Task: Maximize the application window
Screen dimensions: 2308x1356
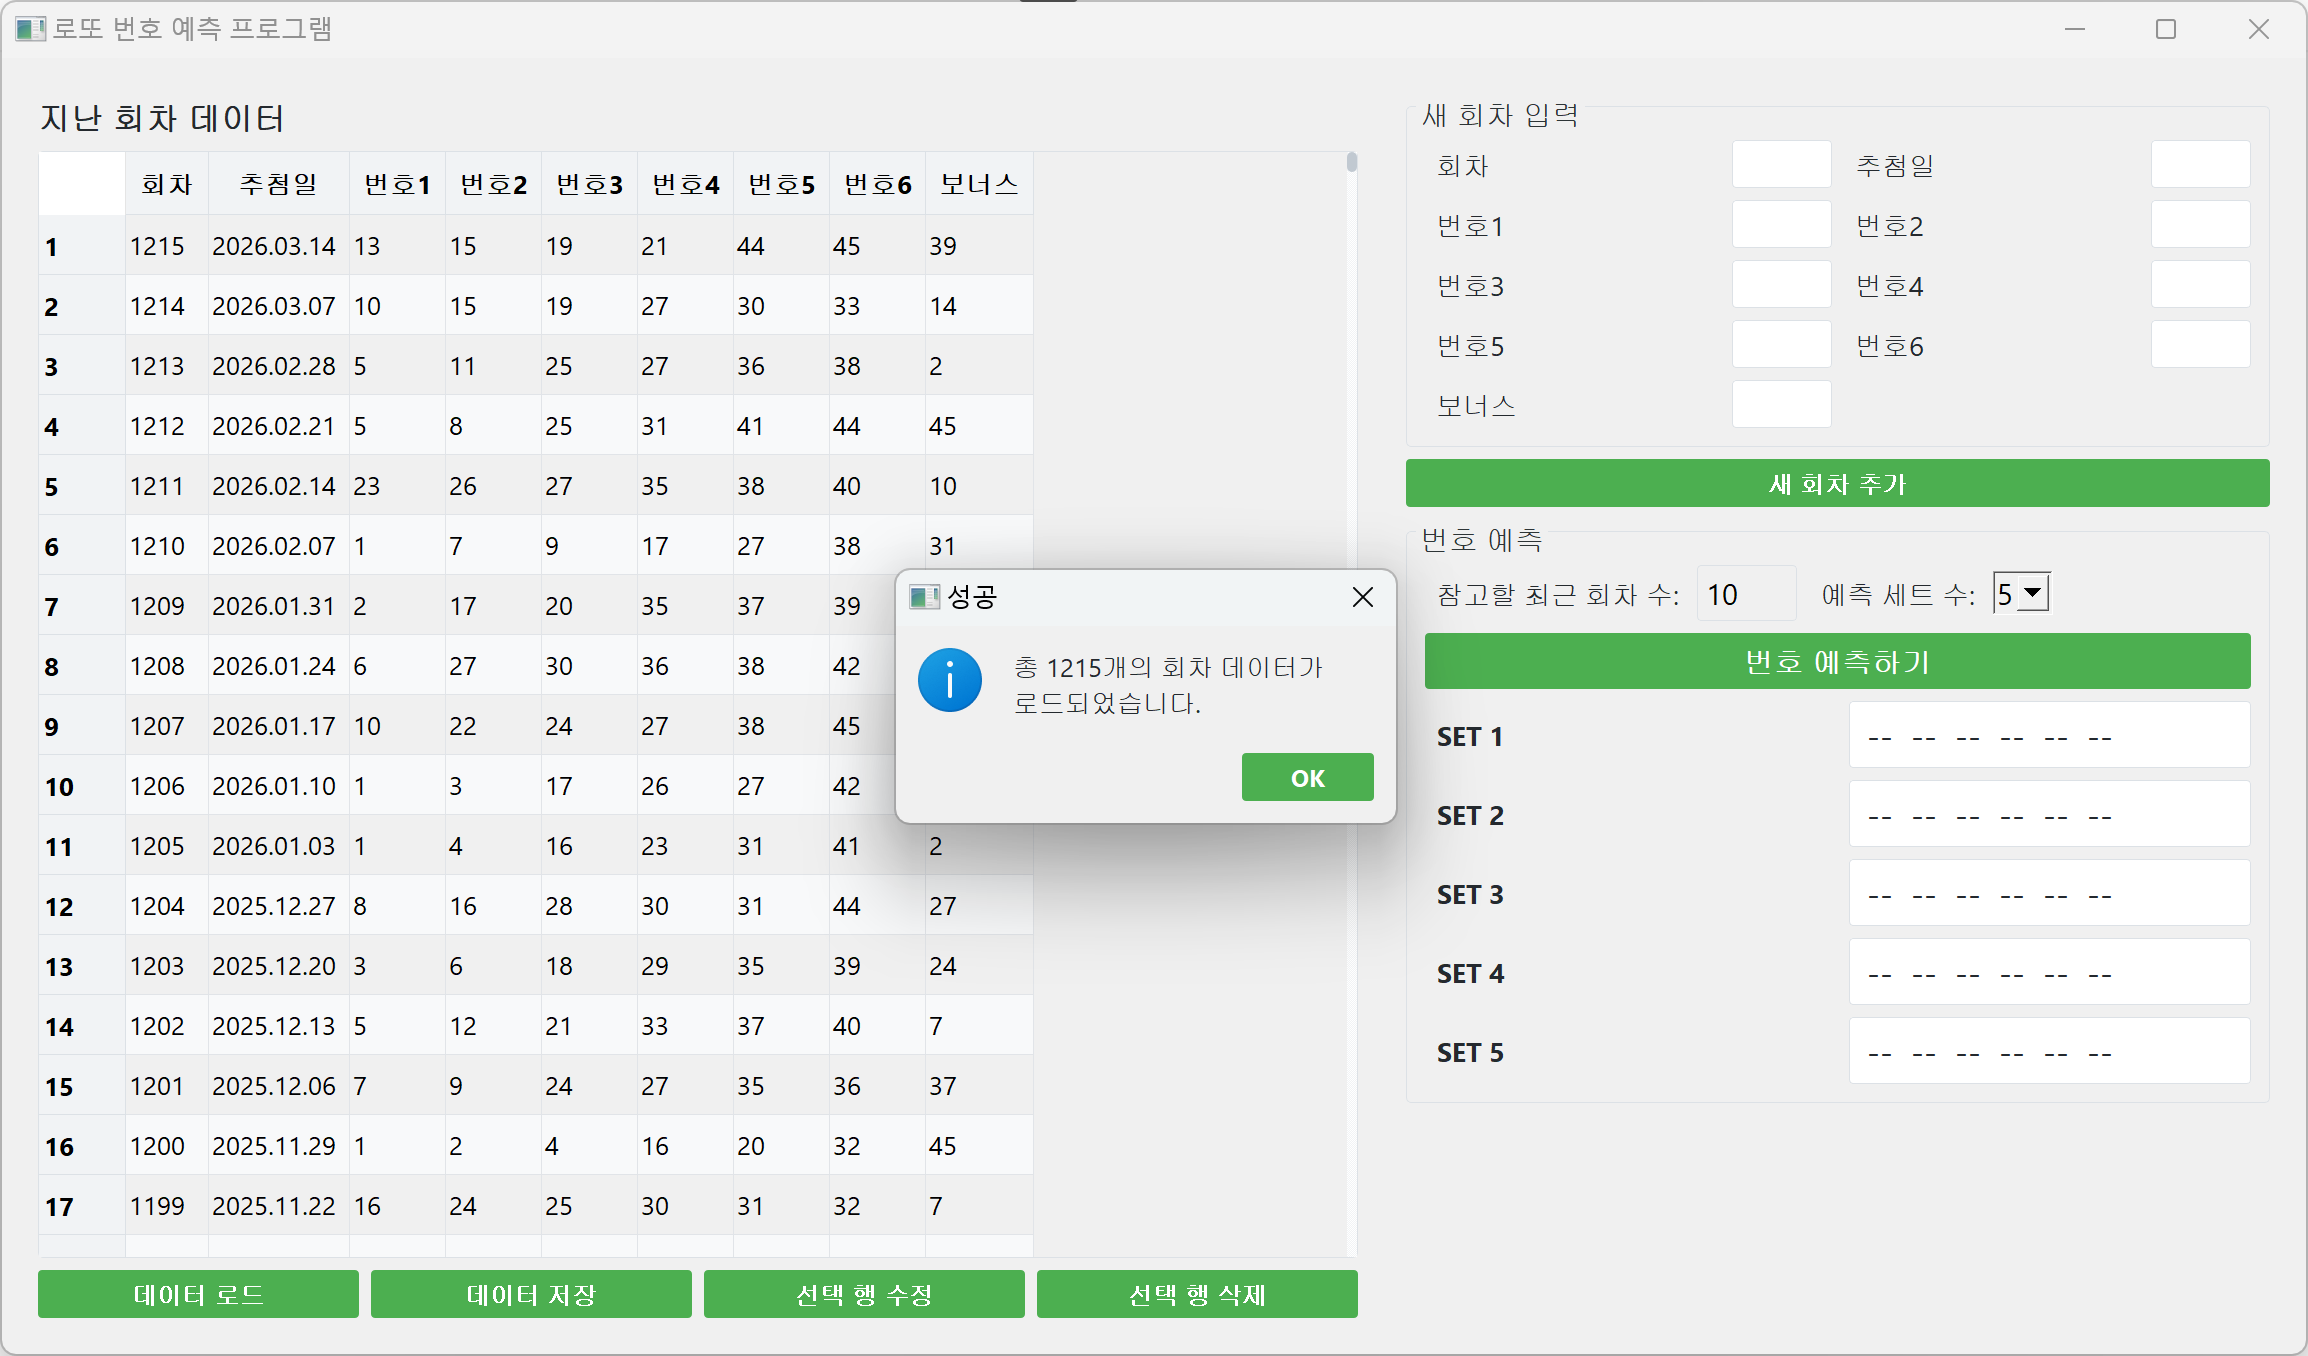Action: point(2166,29)
